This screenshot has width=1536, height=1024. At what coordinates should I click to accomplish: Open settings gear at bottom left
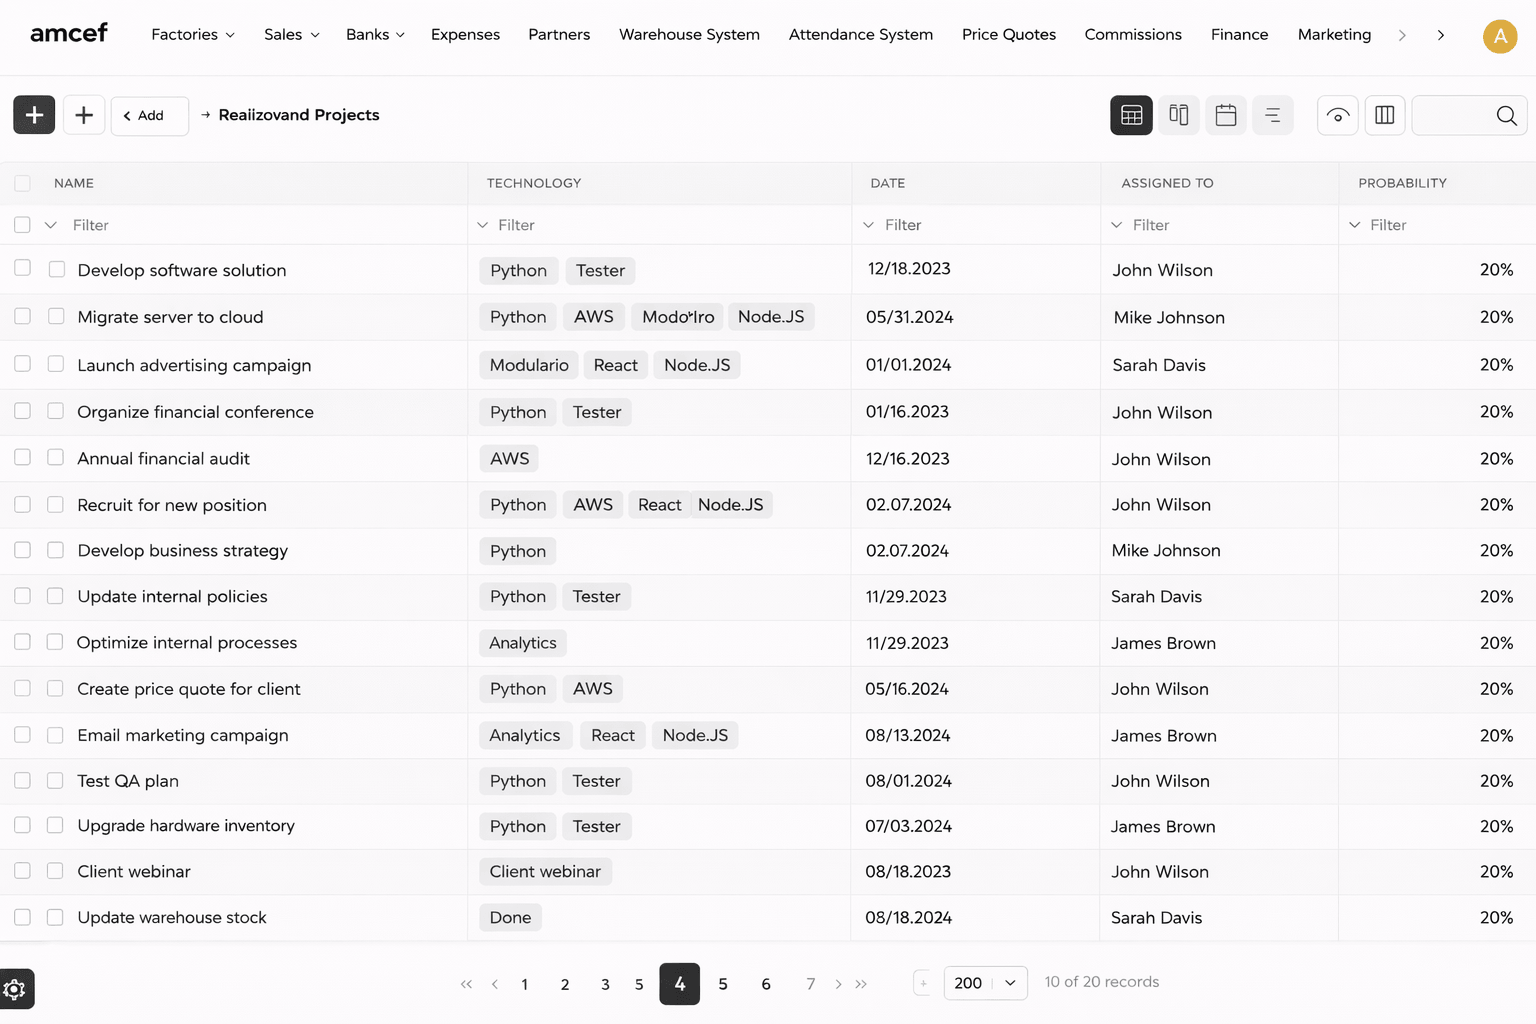(x=15, y=989)
